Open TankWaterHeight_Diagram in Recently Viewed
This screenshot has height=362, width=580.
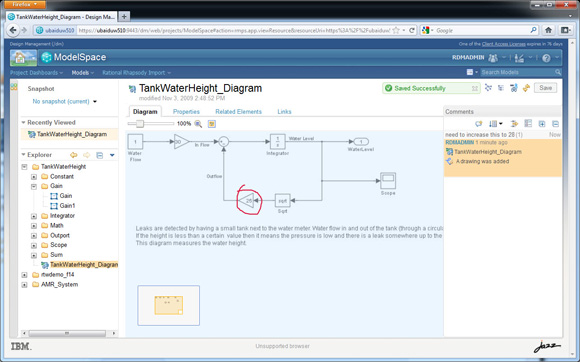coord(72,134)
